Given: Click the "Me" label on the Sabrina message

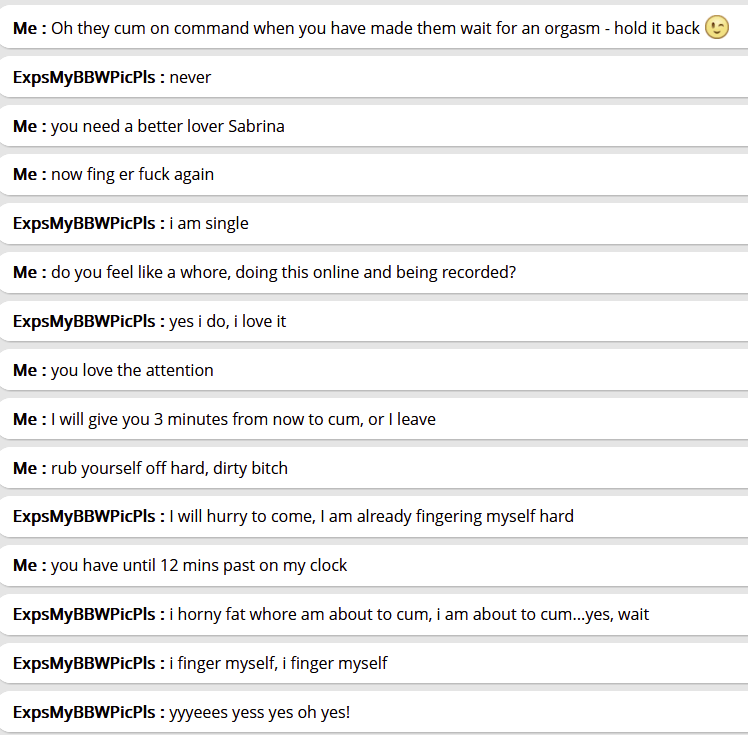Looking at the screenshot, I should (25, 126).
